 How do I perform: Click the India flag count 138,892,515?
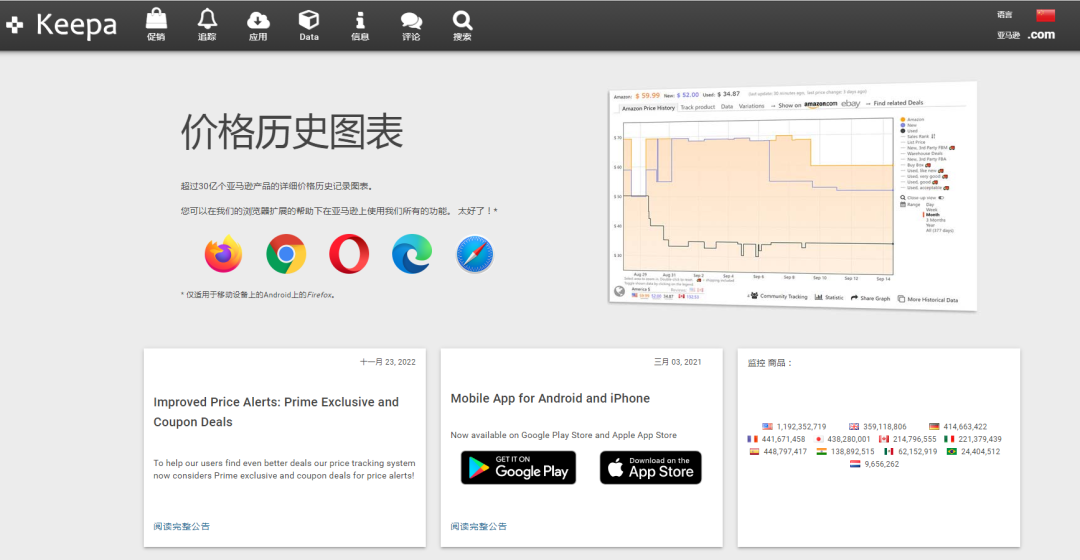click(x=845, y=452)
